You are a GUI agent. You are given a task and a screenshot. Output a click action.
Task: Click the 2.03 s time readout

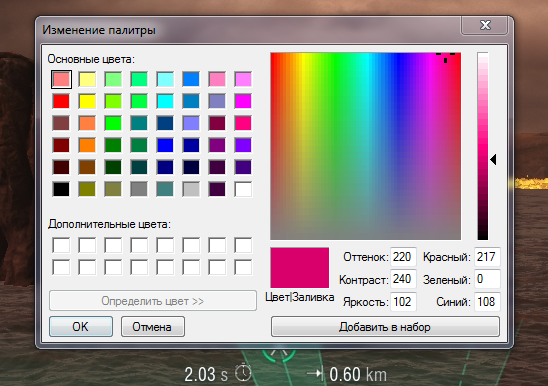pos(206,374)
